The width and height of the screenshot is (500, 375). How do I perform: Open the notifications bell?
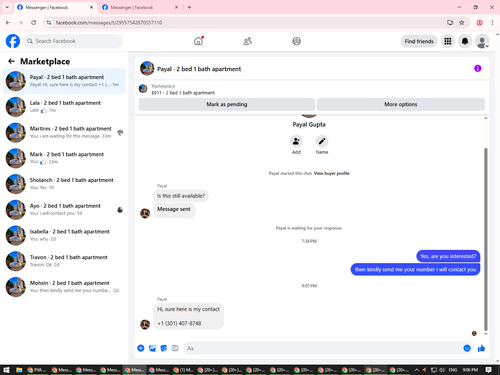pos(465,41)
